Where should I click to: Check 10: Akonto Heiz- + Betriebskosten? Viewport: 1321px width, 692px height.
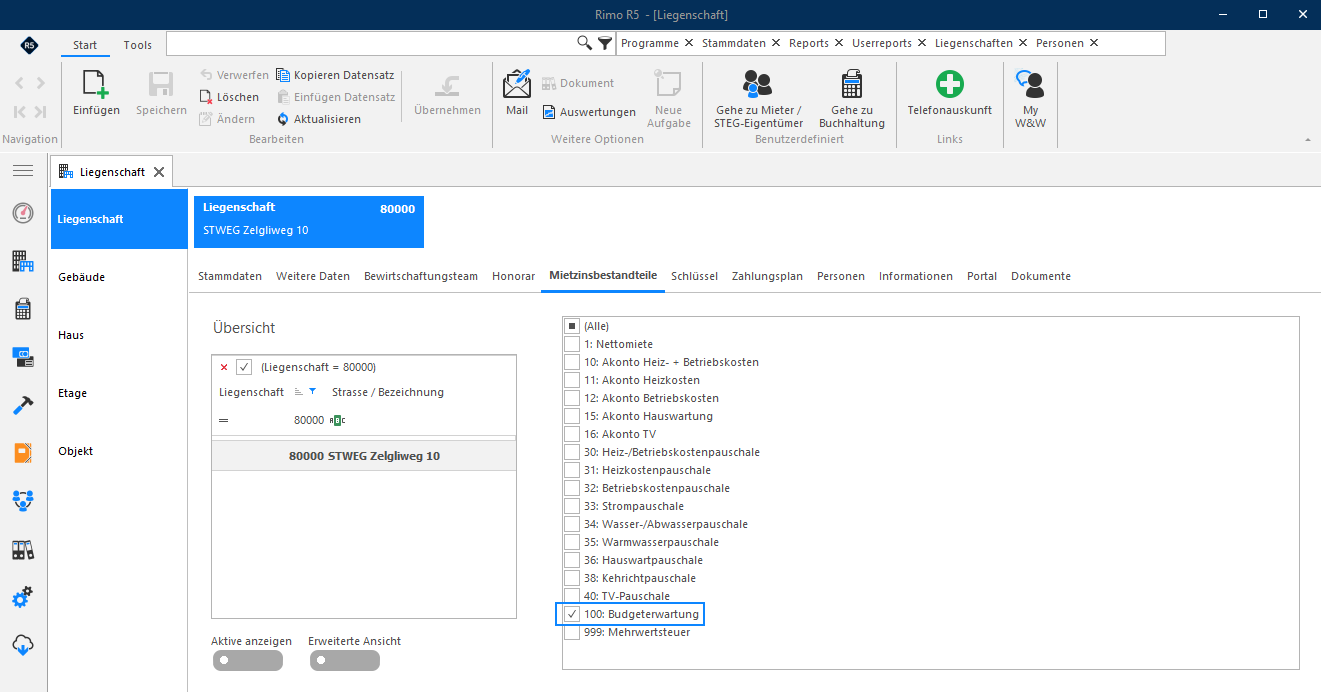[572, 362]
